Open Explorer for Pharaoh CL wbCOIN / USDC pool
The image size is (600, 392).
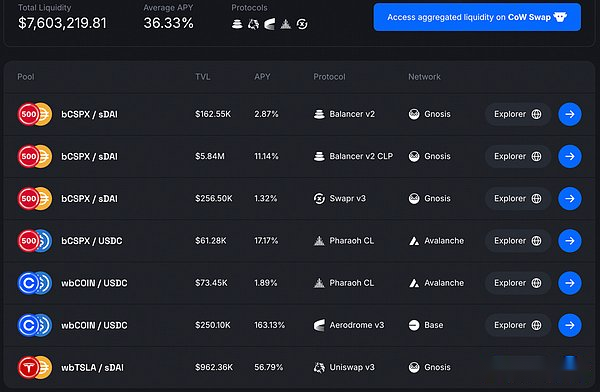click(517, 283)
